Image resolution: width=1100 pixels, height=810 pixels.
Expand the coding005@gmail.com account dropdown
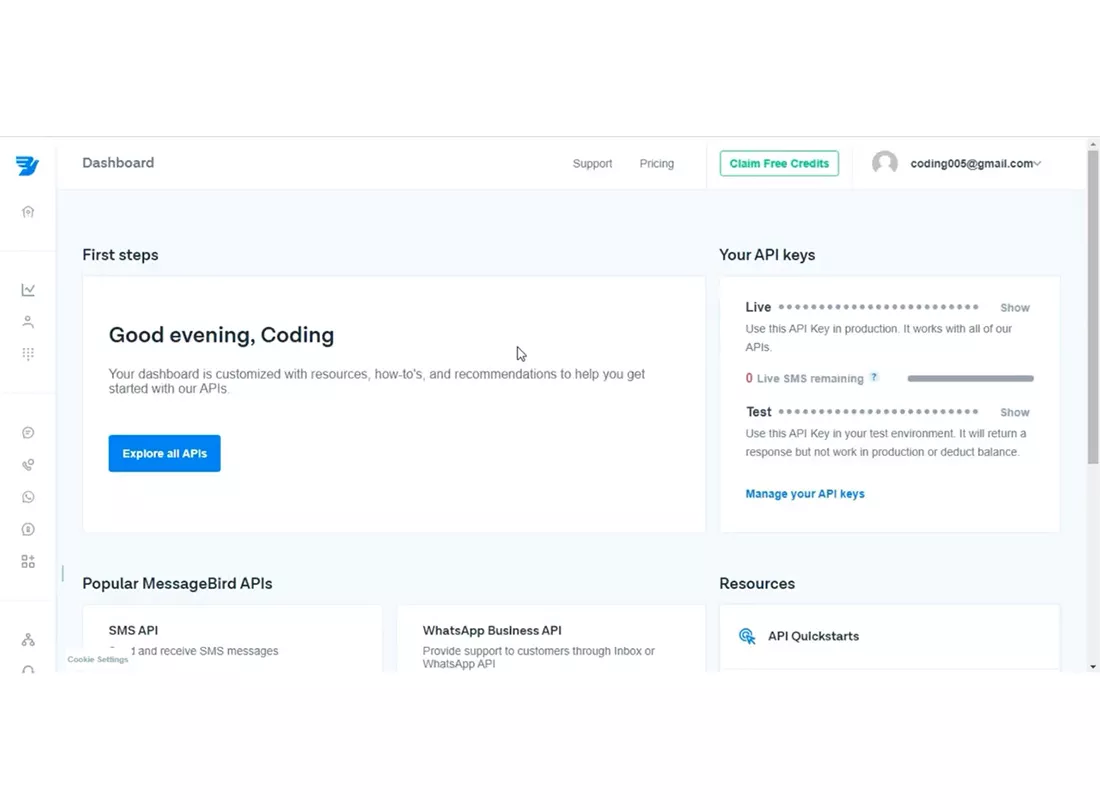click(x=975, y=163)
